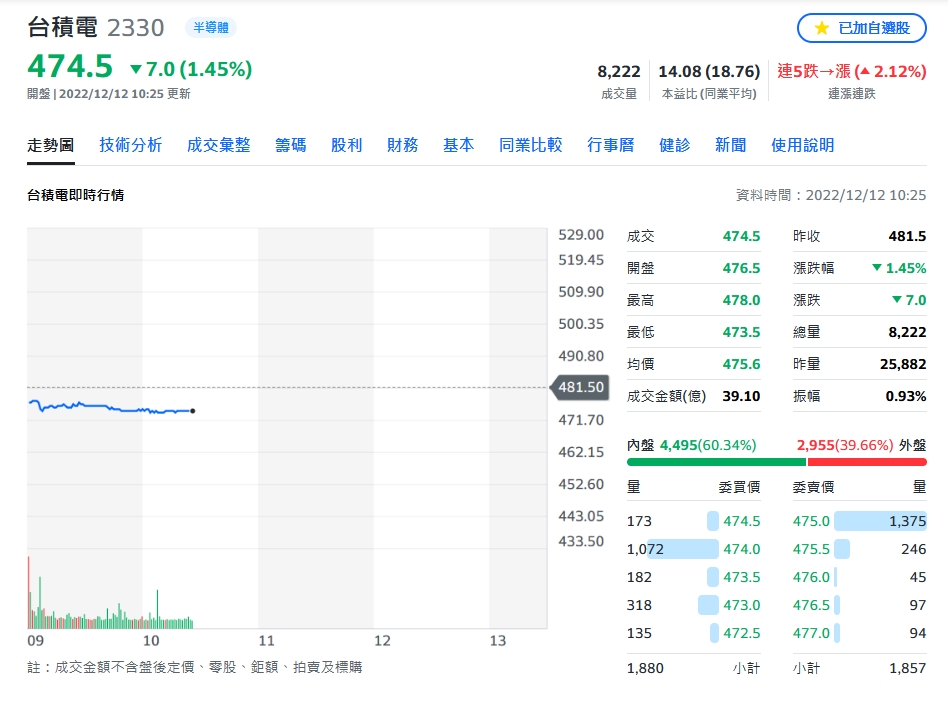
Task: Click the stock name 台積電 heading
Action: coord(62,27)
